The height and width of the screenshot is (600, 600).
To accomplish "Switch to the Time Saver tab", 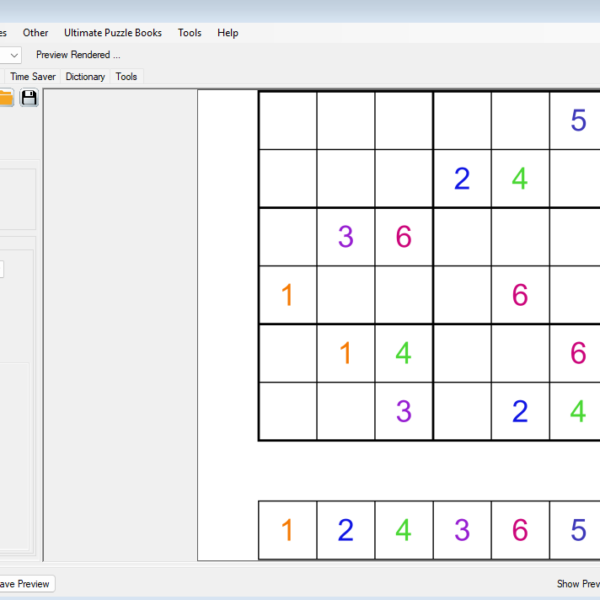I will (33, 76).
